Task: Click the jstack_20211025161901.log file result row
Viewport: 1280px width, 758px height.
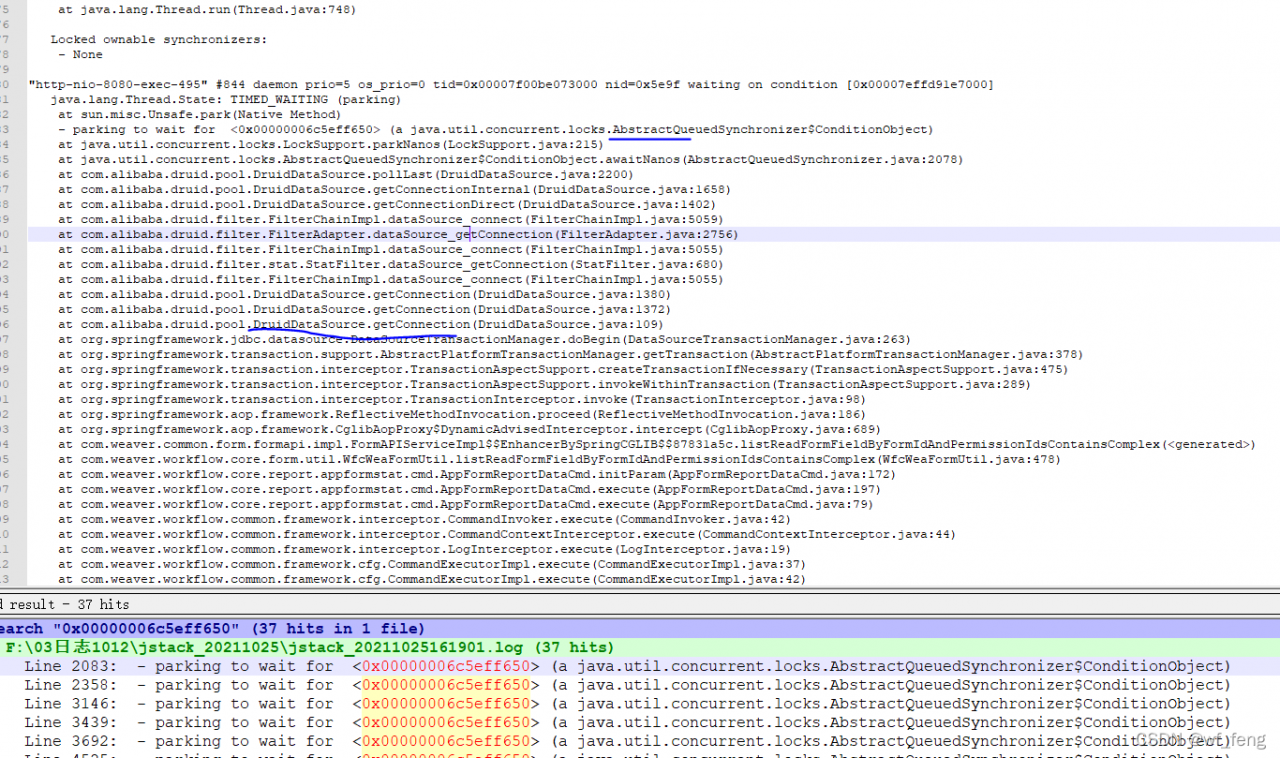Action: pos(310,647)
